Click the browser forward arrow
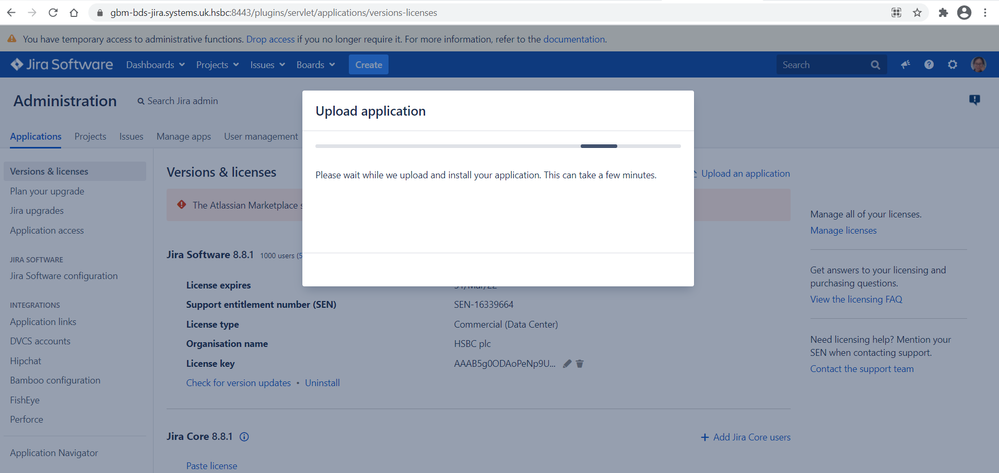 32,12
